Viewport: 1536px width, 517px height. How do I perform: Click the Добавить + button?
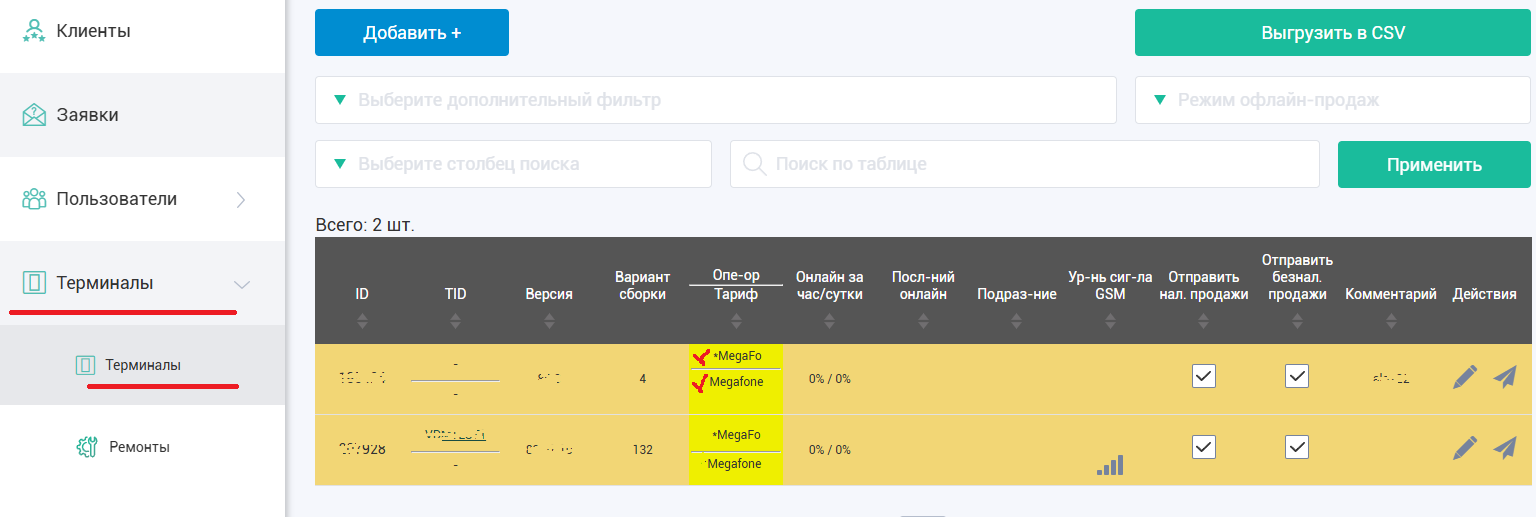tap(412, 33)
